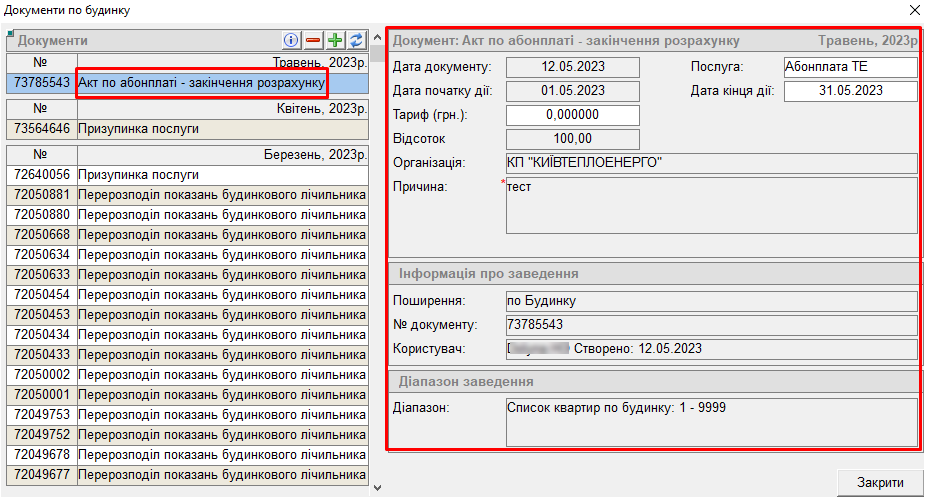Click the Відсоток field with 100,00
This screenshot has height=497, width=925.
[573, 139]
